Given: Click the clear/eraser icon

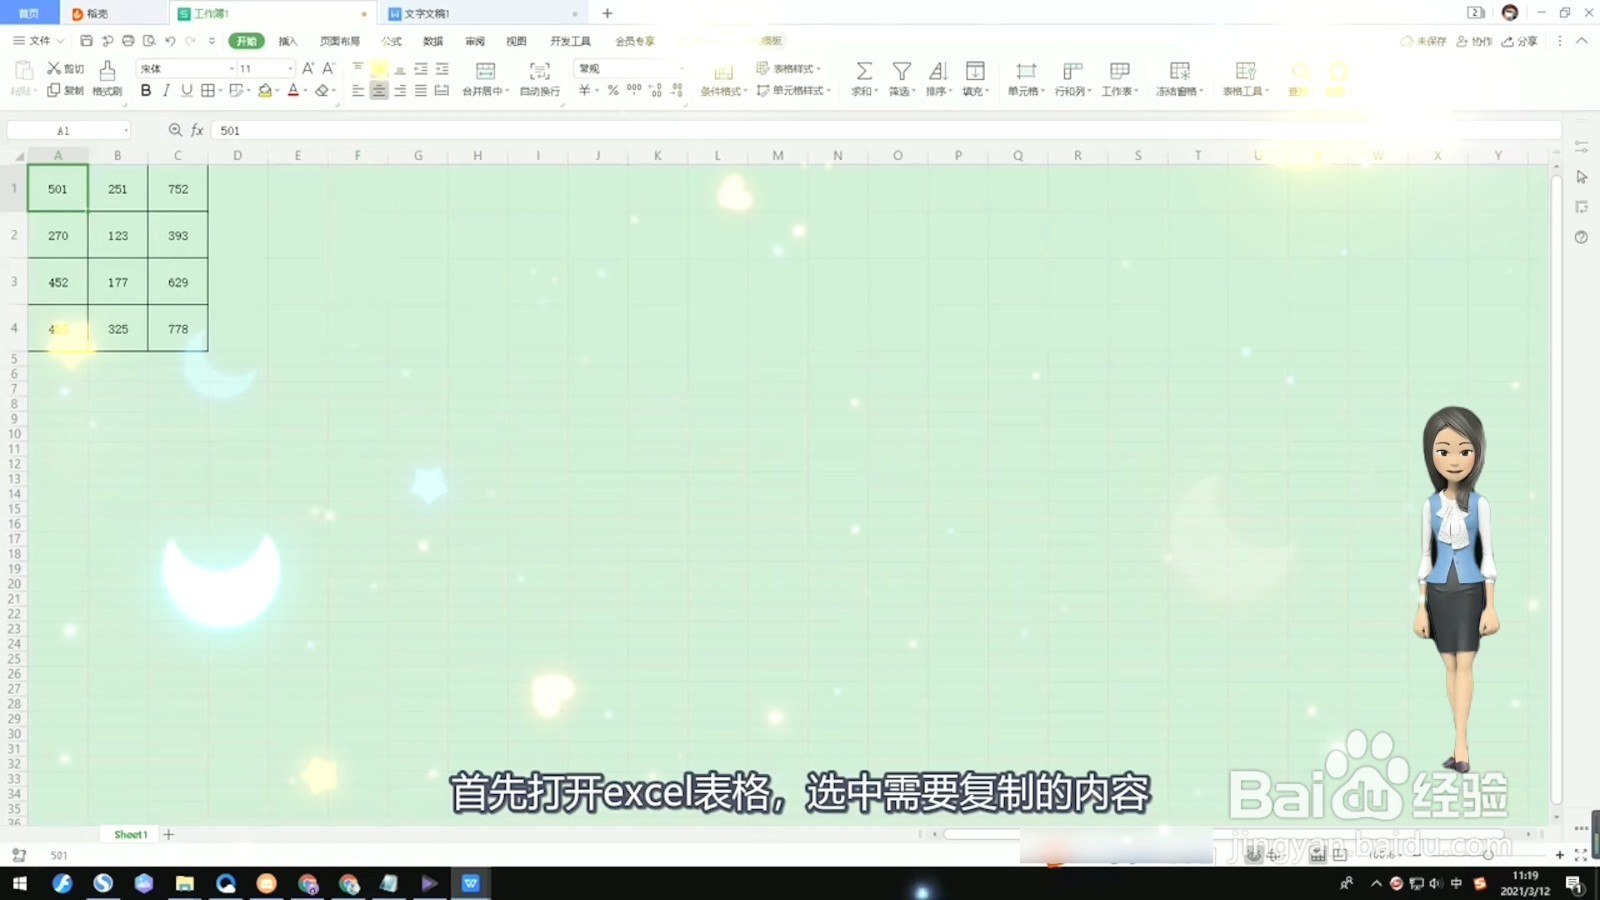Looking at the screenshot, I should coord(322,90).
